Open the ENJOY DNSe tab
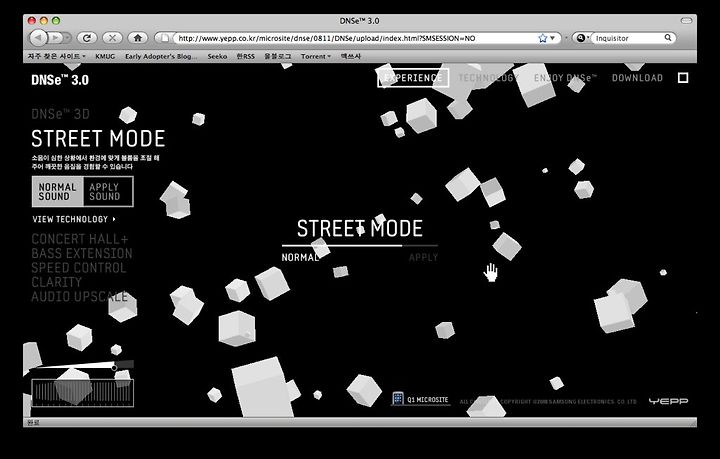720x459 pixels. pos(565,78)
